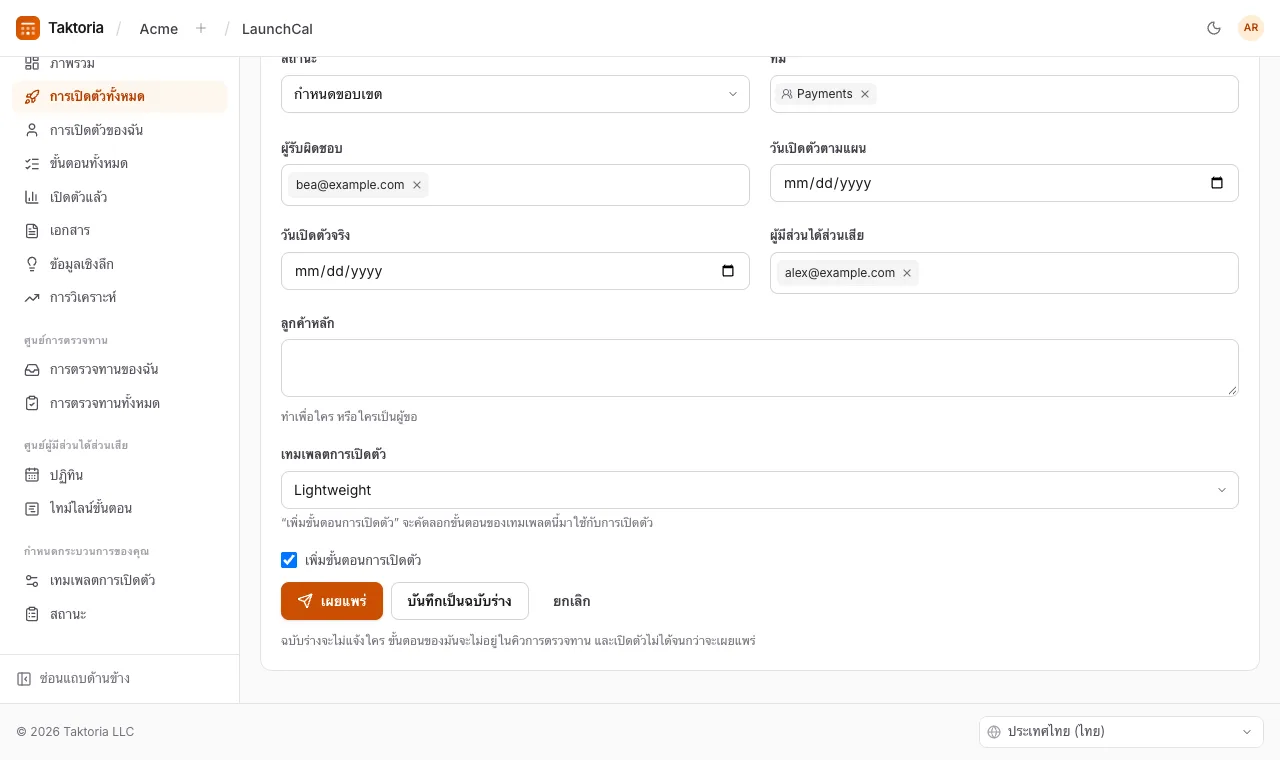Open การวิเคราะห์ page
The width and height of the screenshot is (1280, 760).
(x=120, y=297)
